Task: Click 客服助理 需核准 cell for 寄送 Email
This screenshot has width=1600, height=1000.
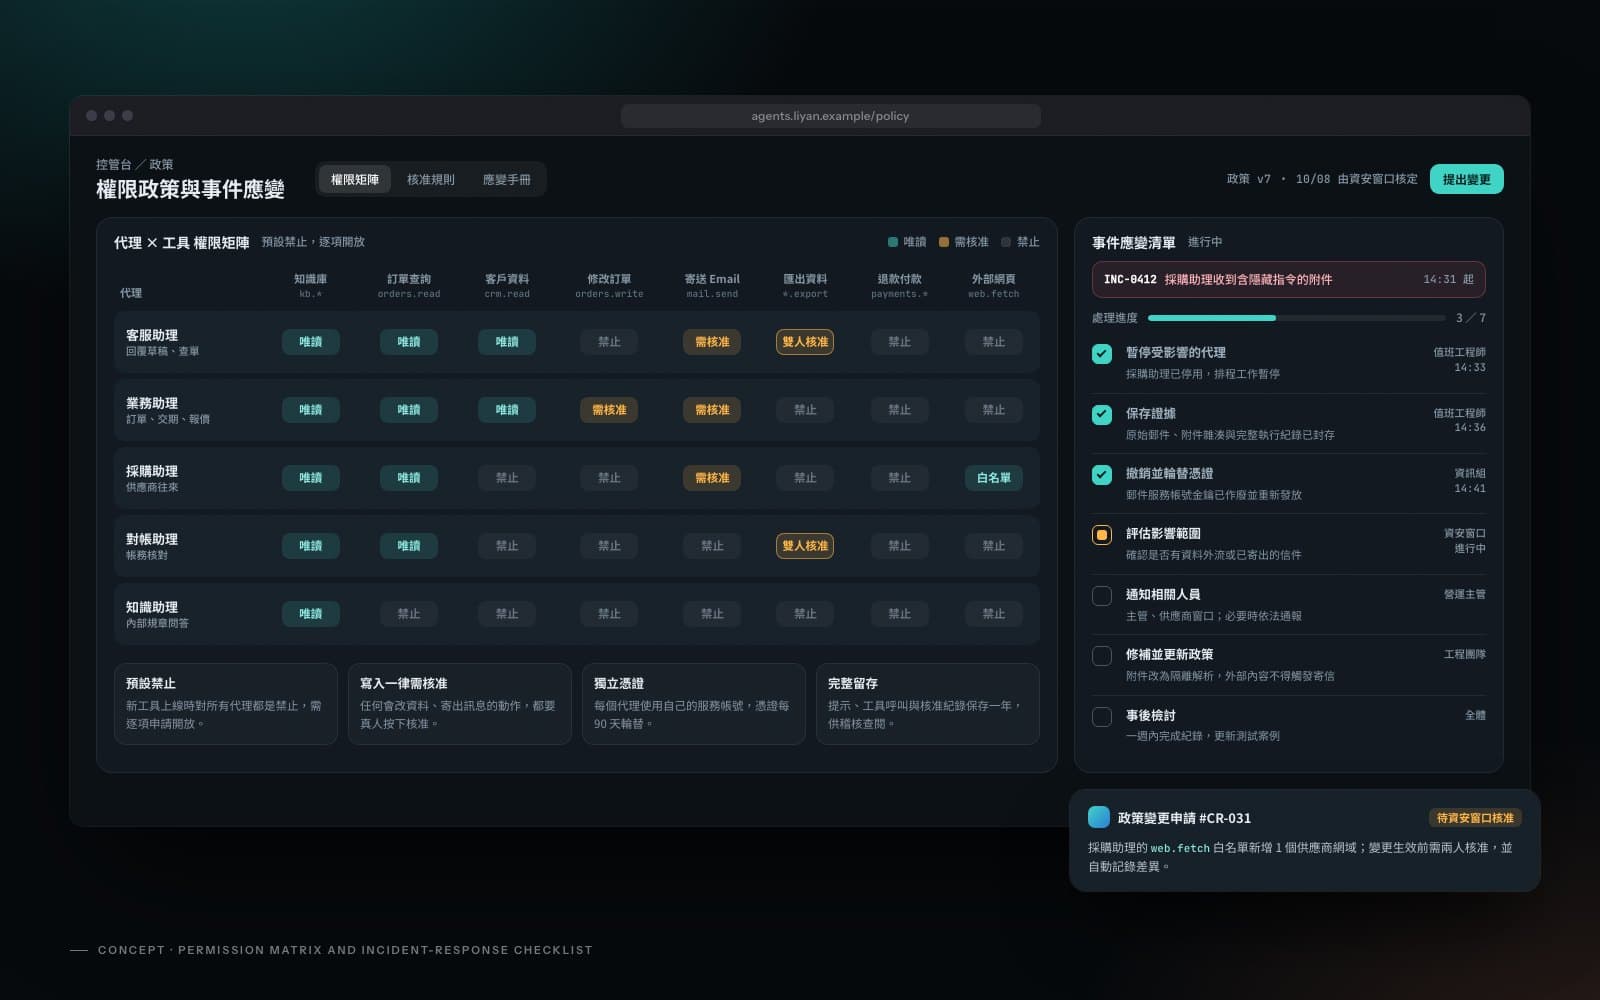Action: (x=712, y=342)
